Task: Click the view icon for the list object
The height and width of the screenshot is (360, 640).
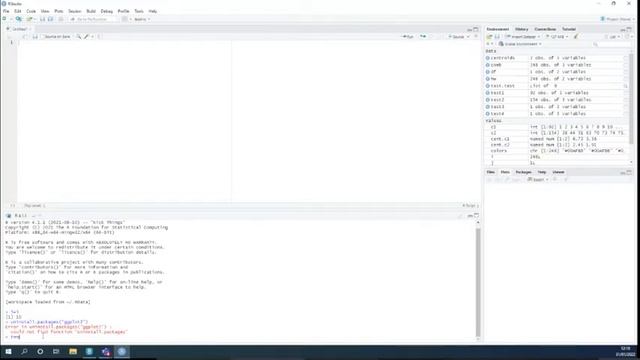Action: [x=626, y=86]
